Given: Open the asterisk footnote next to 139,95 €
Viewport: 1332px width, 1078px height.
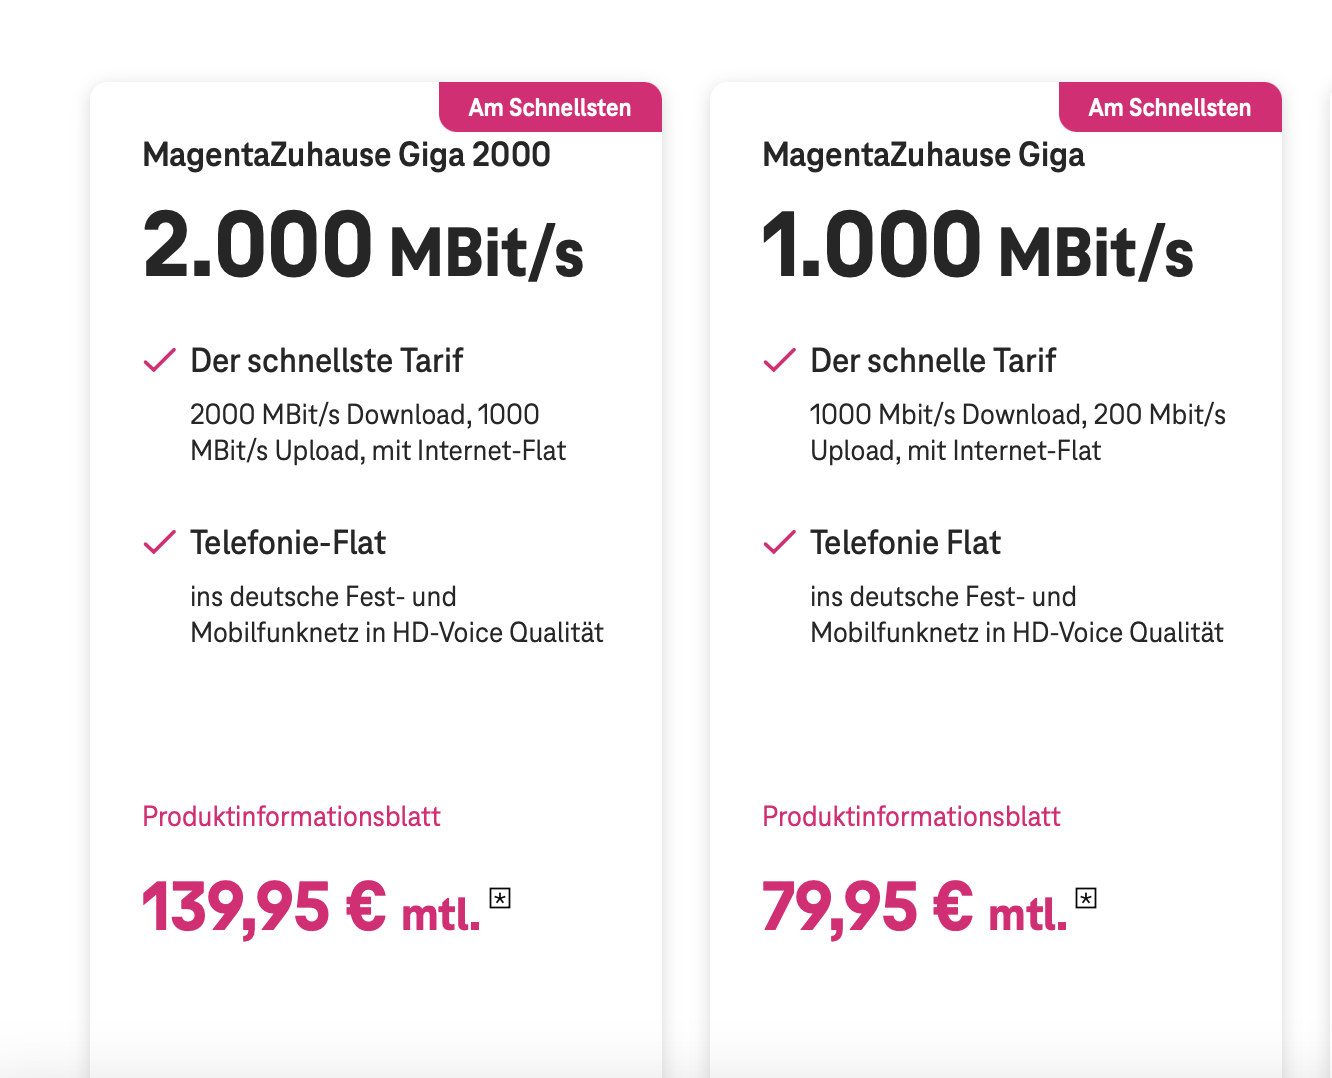Looking at the screenshot, I should (x=500, y=898).
